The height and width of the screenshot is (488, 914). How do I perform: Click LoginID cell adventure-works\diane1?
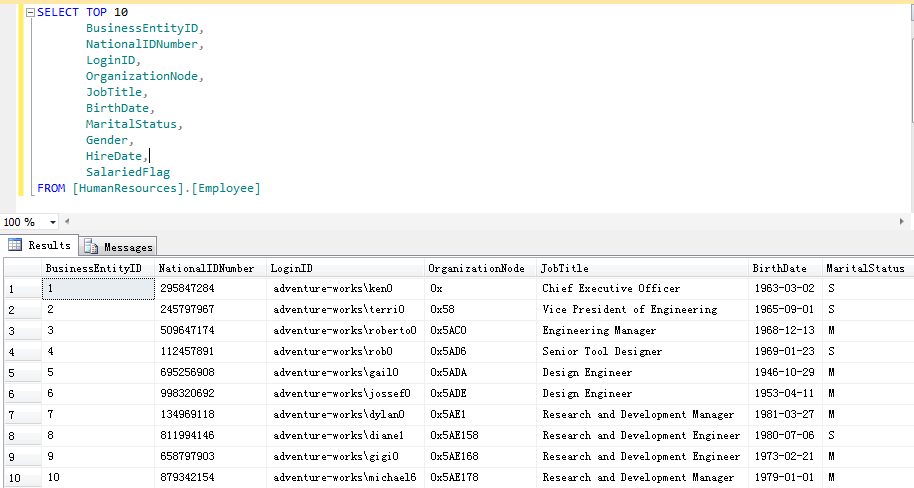pyautogui.click(x=346, y=436)
